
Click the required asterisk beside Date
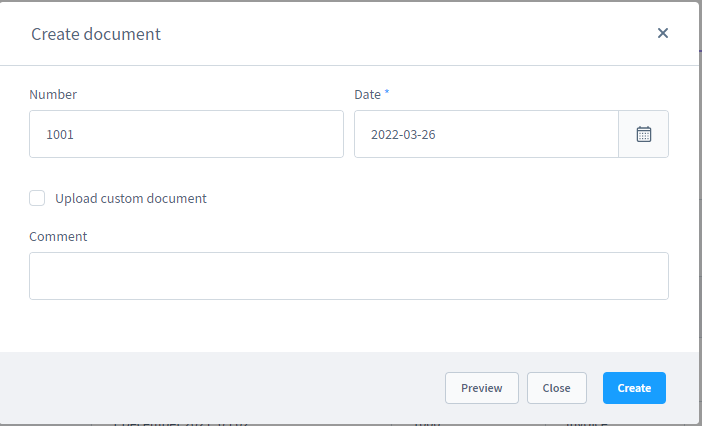(x=387, y=93)
